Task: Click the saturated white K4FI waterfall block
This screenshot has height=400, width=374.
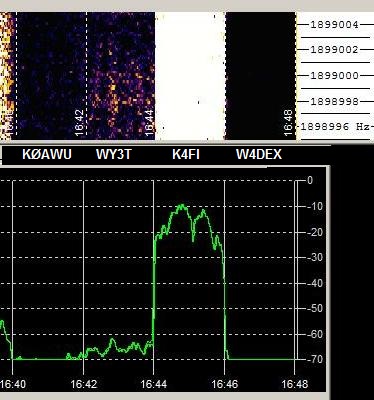Action: pos(190,76)
